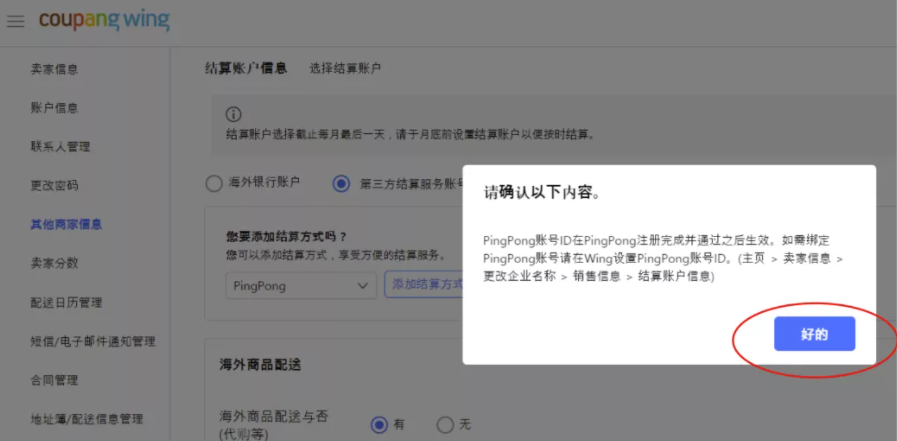This screenshot has width=897, height=441.
Task: Go to 联系人管理 in the sidebar
Action: coord(60,147)
